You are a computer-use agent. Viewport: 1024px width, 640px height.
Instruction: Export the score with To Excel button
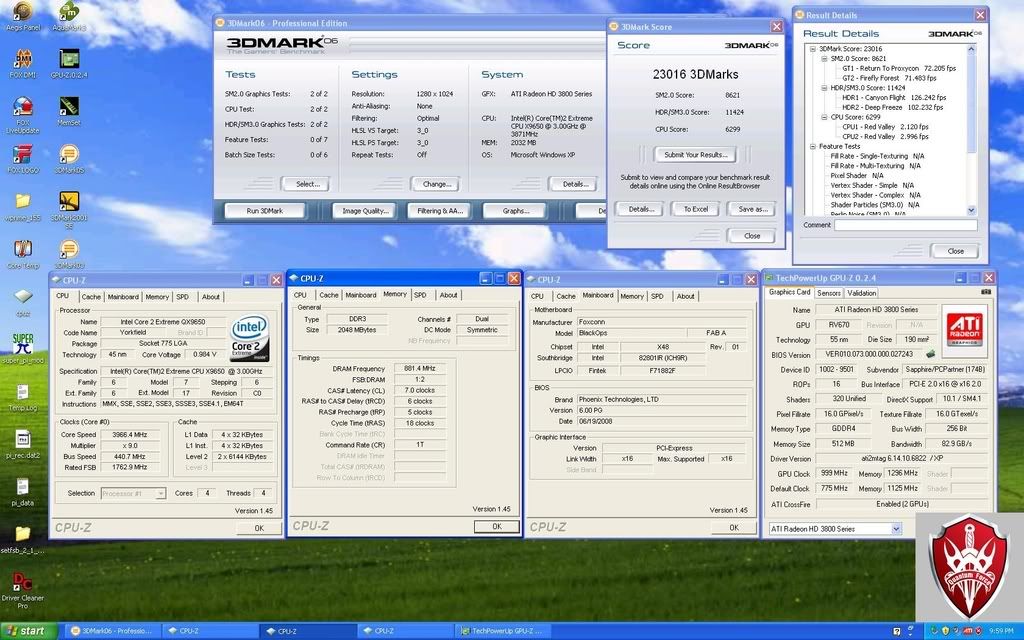point(696,209)
